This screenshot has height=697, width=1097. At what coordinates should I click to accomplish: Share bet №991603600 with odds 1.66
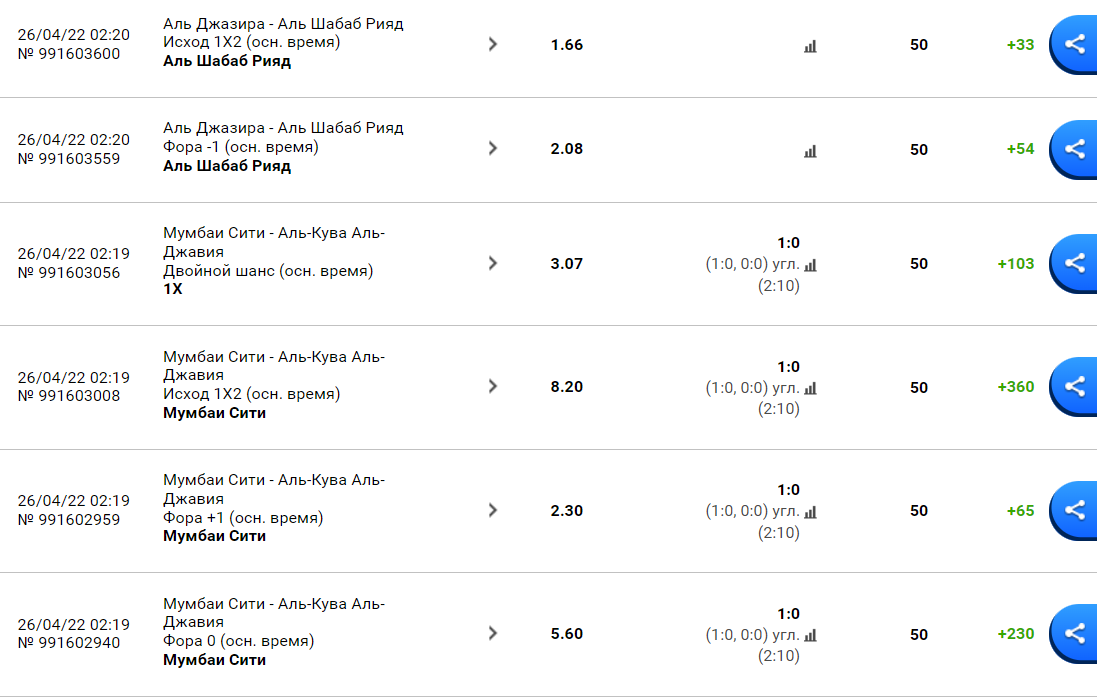1075,44
